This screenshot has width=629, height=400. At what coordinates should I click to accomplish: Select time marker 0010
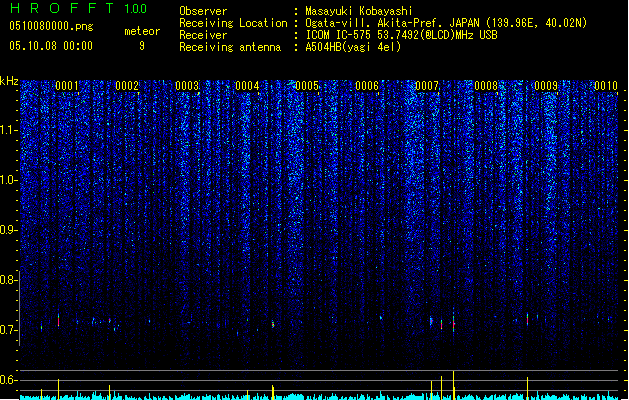click(x=606, y=85)
